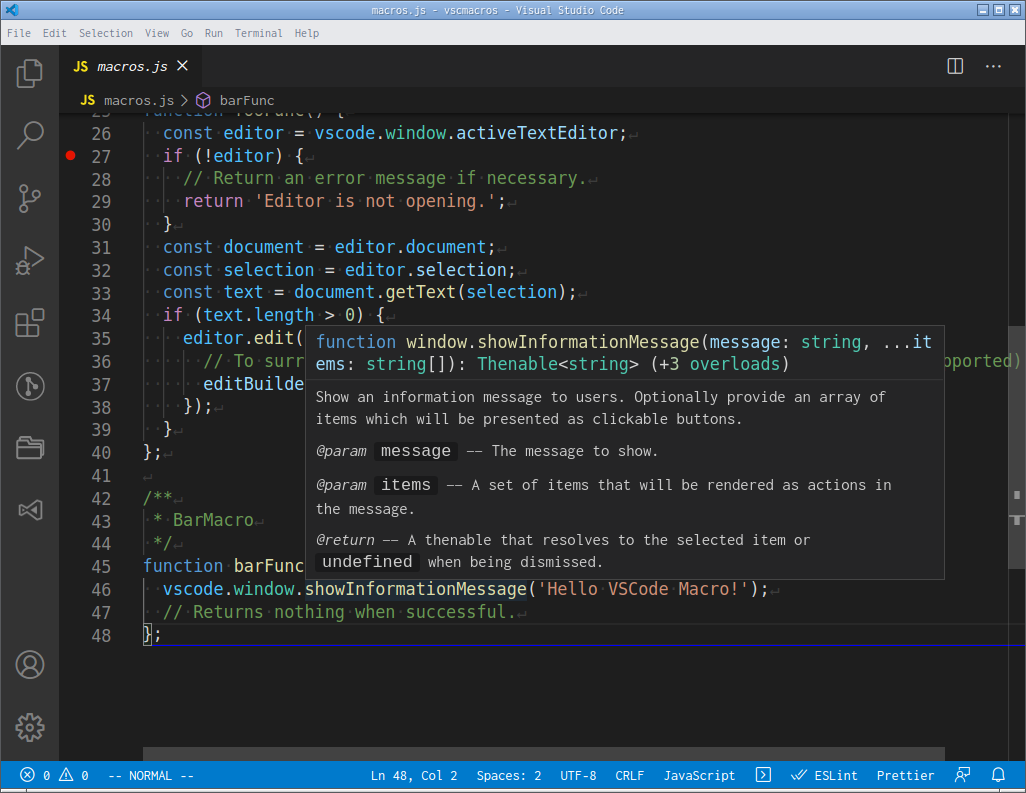Click 'editor.selection' on line 32
The height and width of the screenshot is (793, 1026).
pos(425,270)
